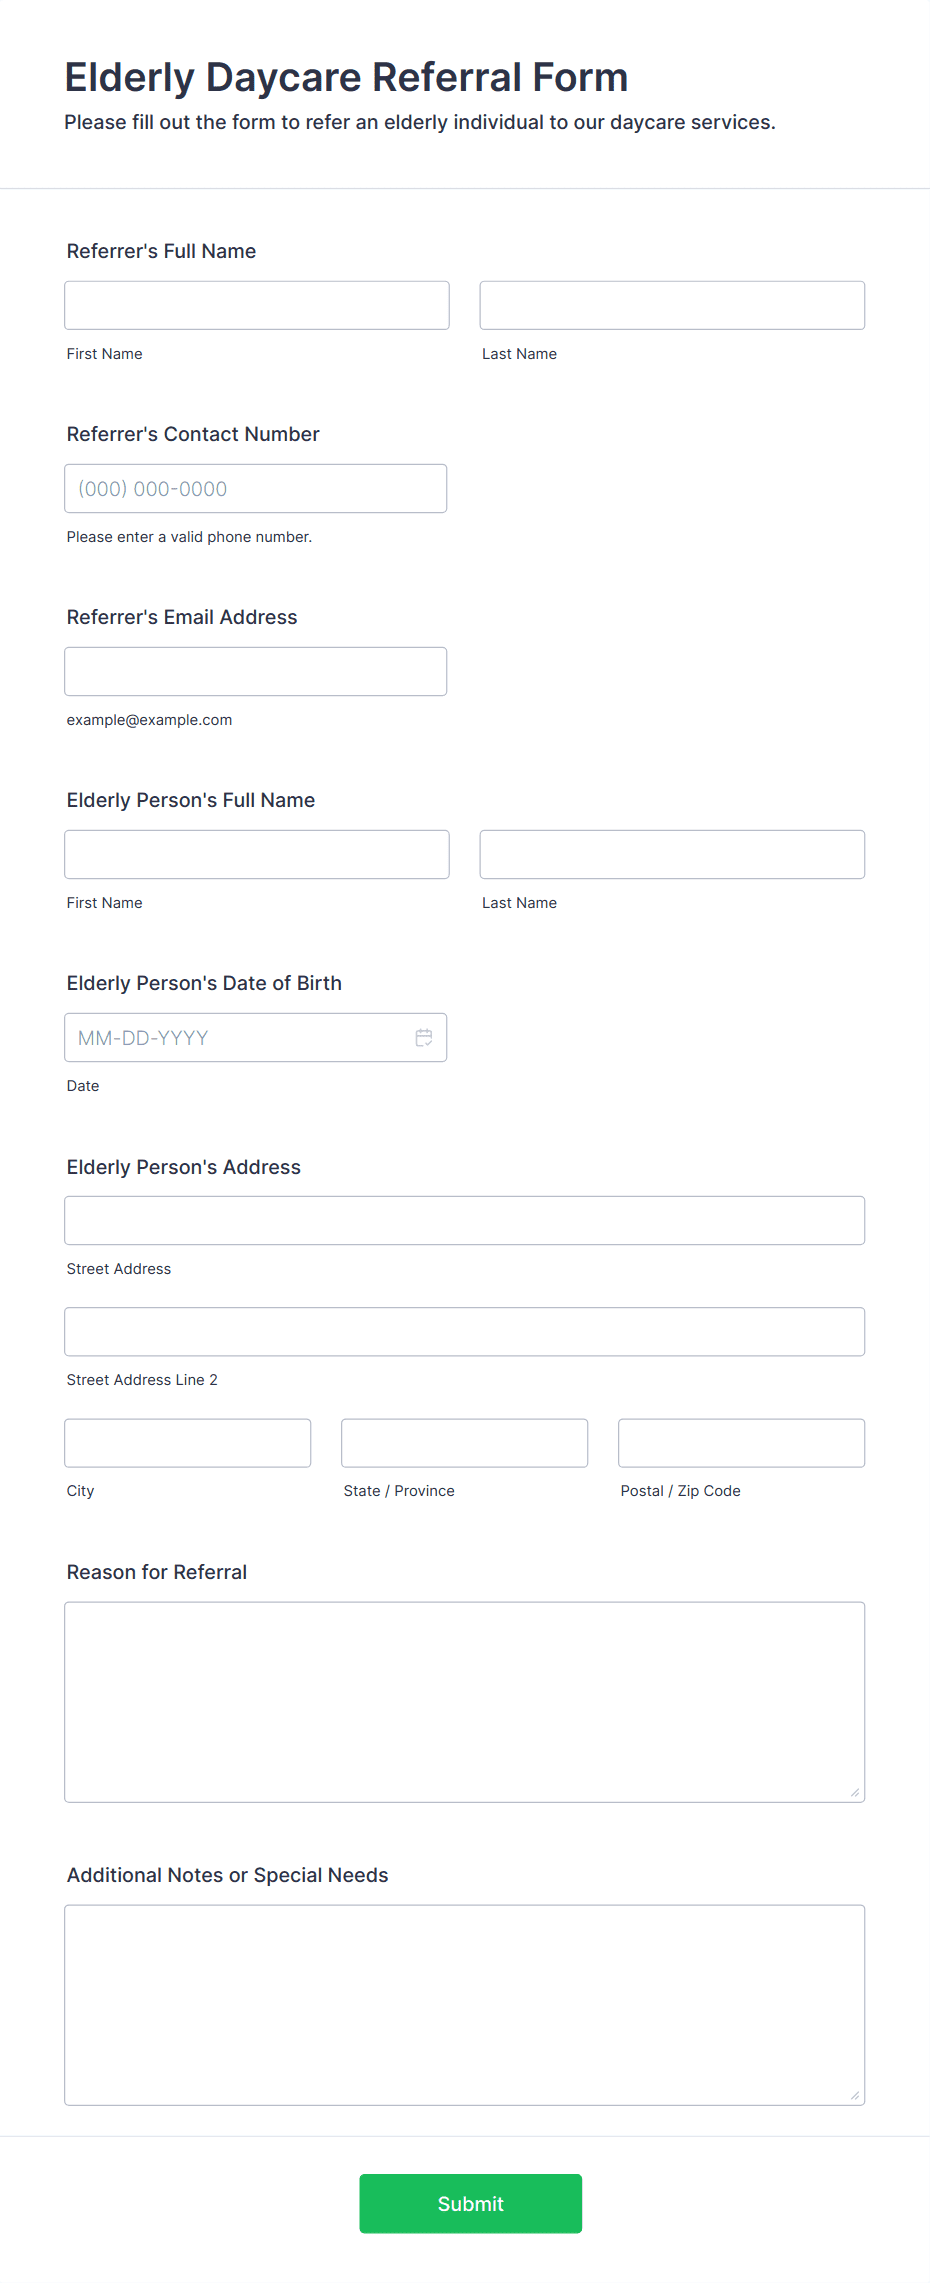Focus the Postal / Zip Code input box
930x2283 pixels.
coord(742,1443)
